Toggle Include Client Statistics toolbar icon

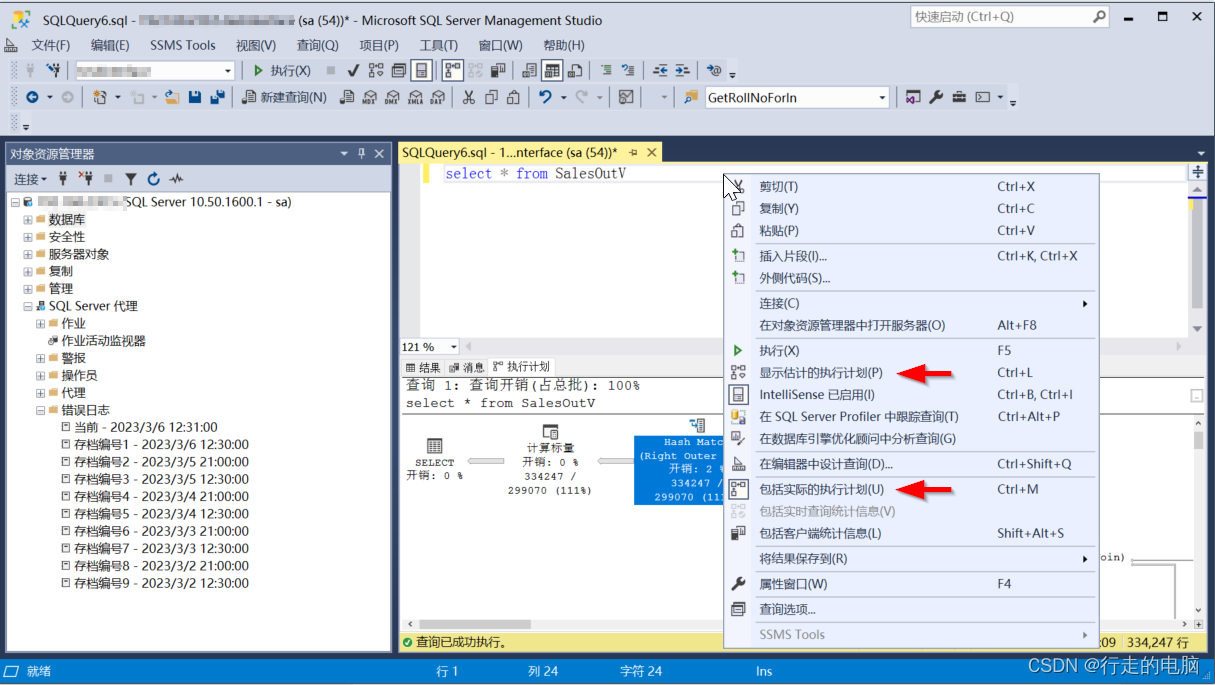tap(497, 71)
